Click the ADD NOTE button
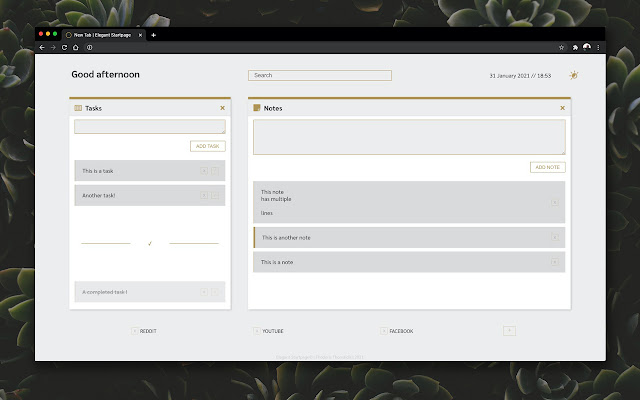 (548, 167)
